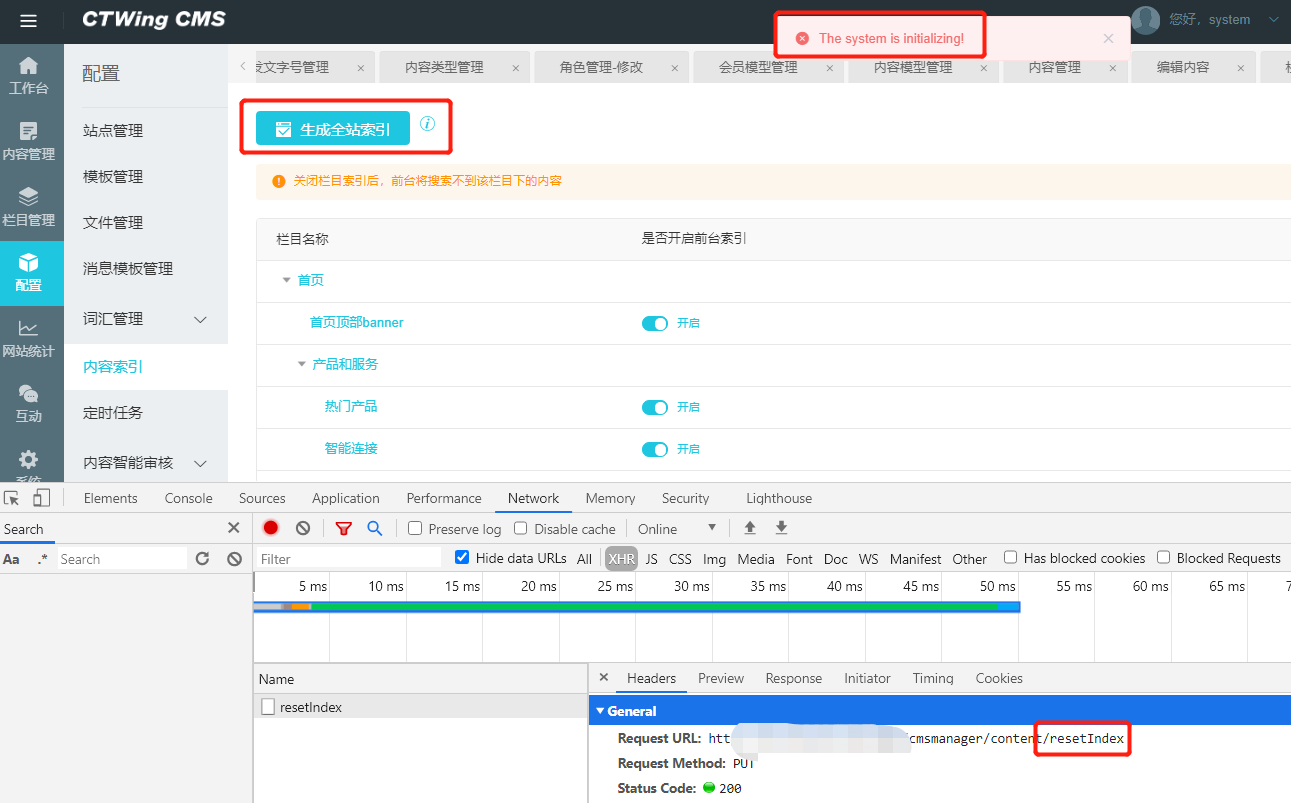Toggle the 首页顶部banner index switch
Image resolution: width=1291 pixels, height=803 pixels.
tap(654, 323)
